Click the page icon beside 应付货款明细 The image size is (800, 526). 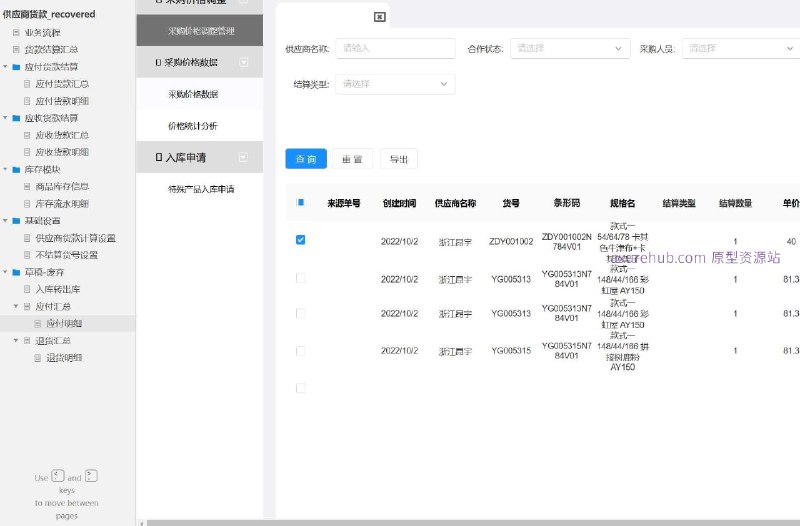(27, 101)
